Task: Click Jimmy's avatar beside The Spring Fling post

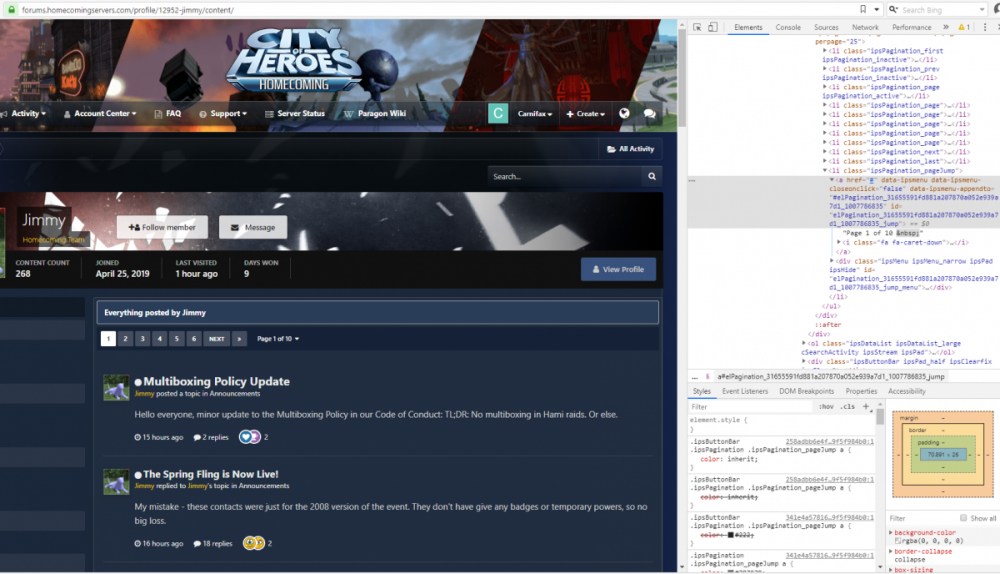Action: coord(116,482)
